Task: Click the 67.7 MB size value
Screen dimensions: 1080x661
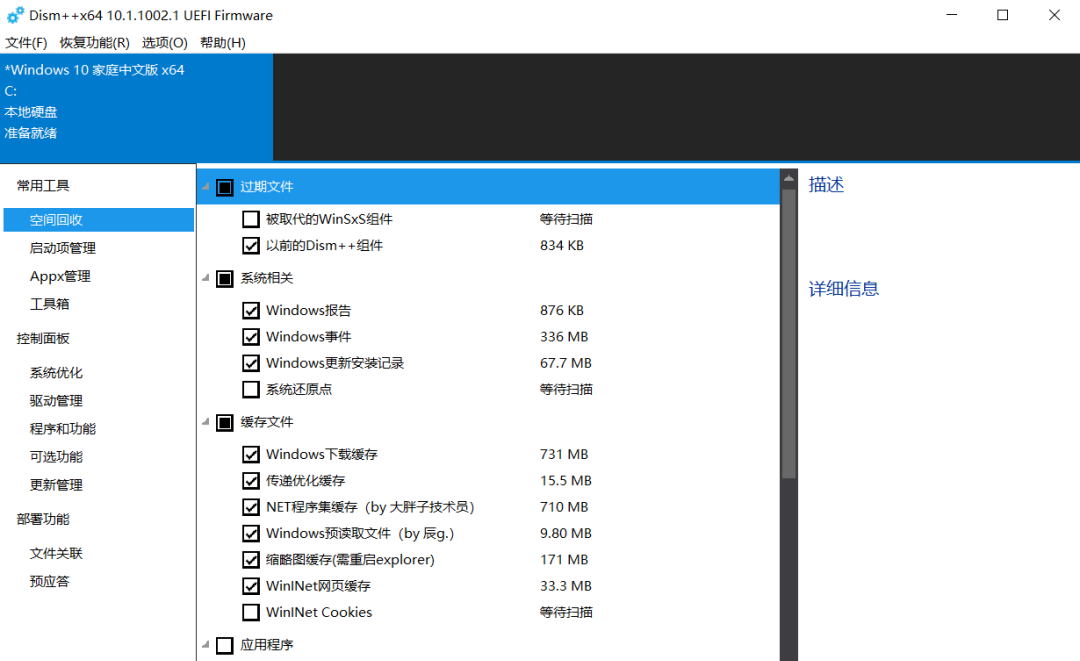Action: click(566, 363)
